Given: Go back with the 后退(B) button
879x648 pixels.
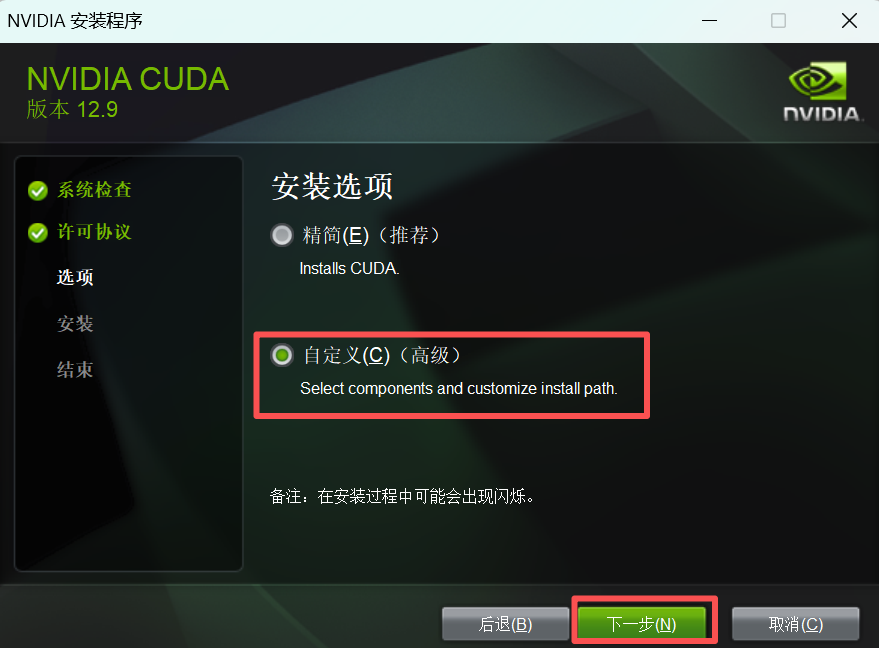Looking at the screenshot, I should [505, 624].
